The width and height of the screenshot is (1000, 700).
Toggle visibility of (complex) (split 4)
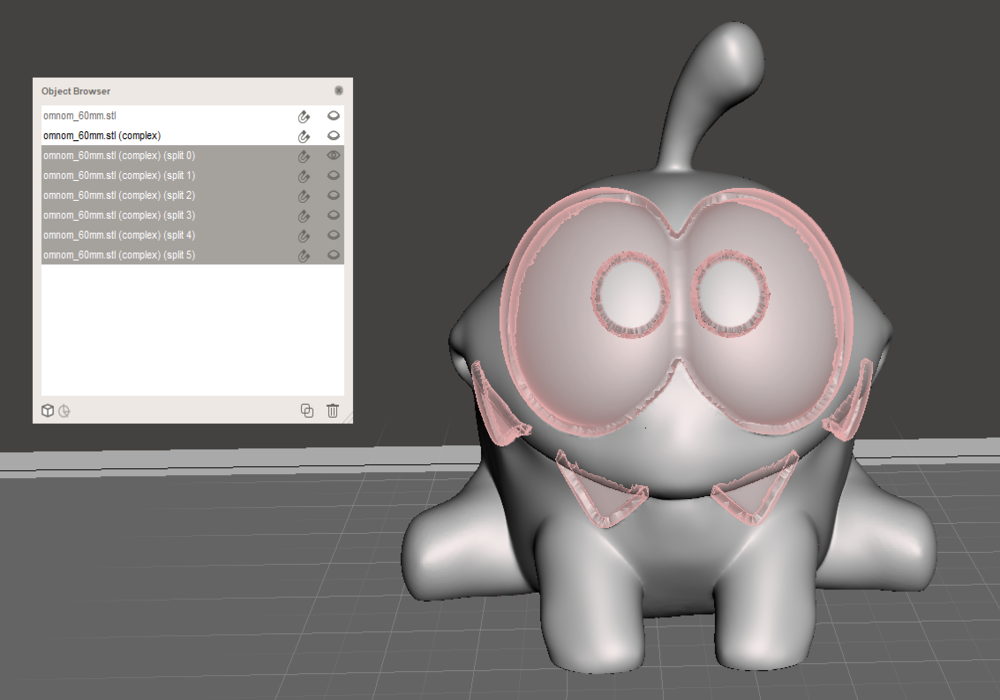(x=333, y=235)
